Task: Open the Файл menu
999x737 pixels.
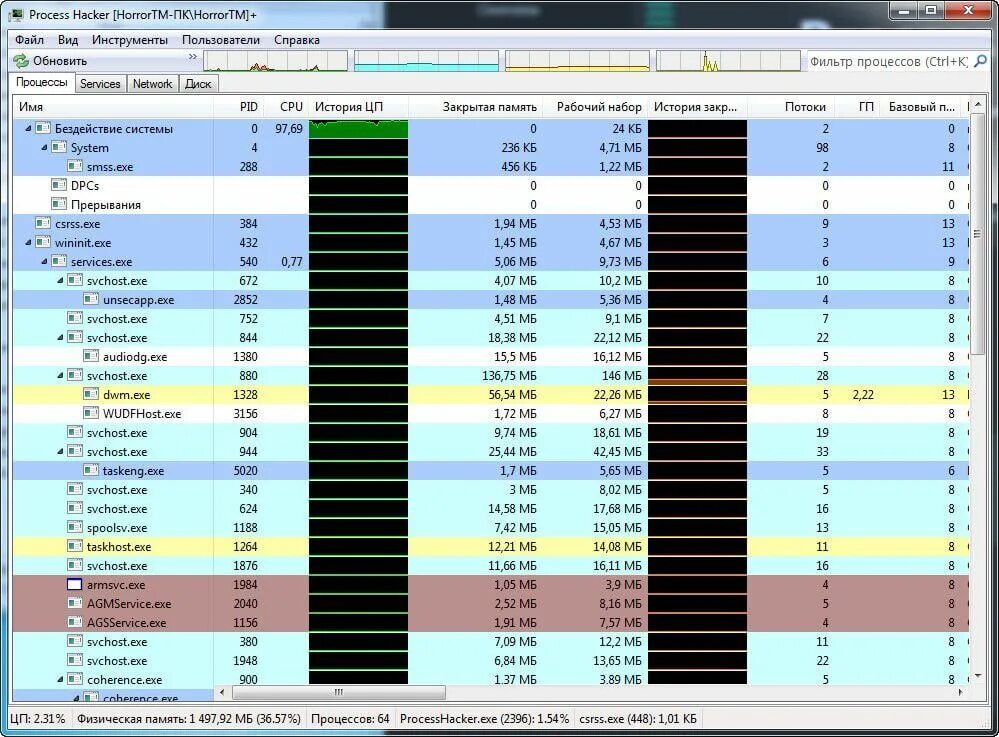Action: pos(29,39)
